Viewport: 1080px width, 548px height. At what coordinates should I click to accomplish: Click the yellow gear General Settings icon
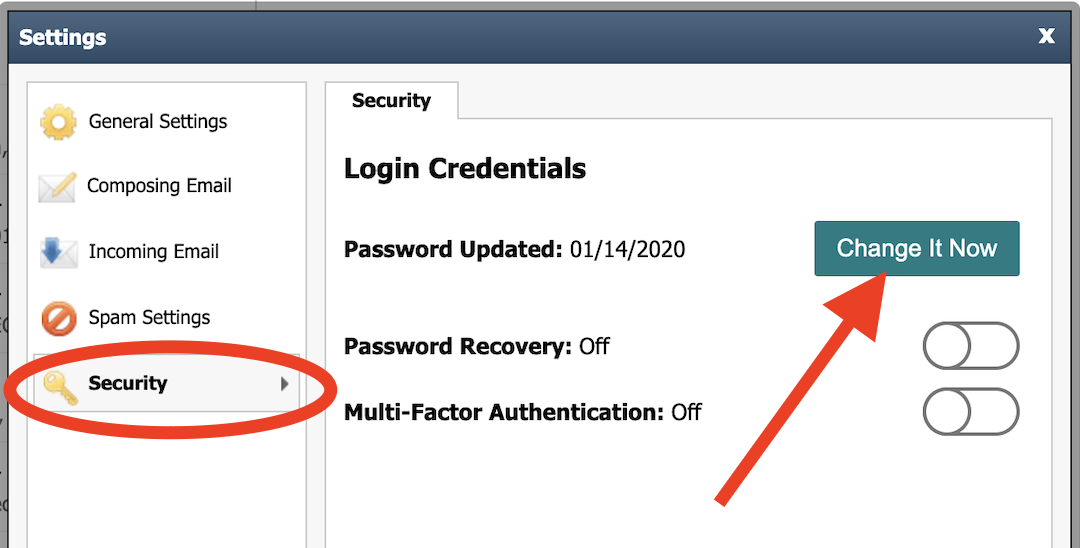click(58, 123)
